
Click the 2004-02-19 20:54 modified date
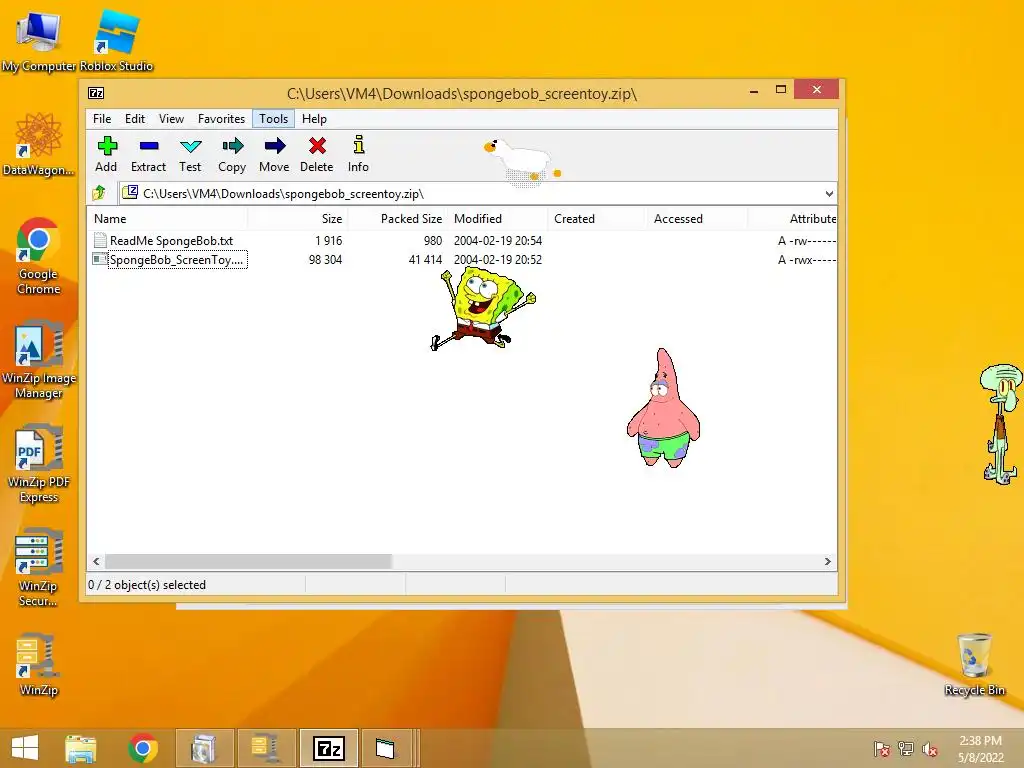coord(498,240)
